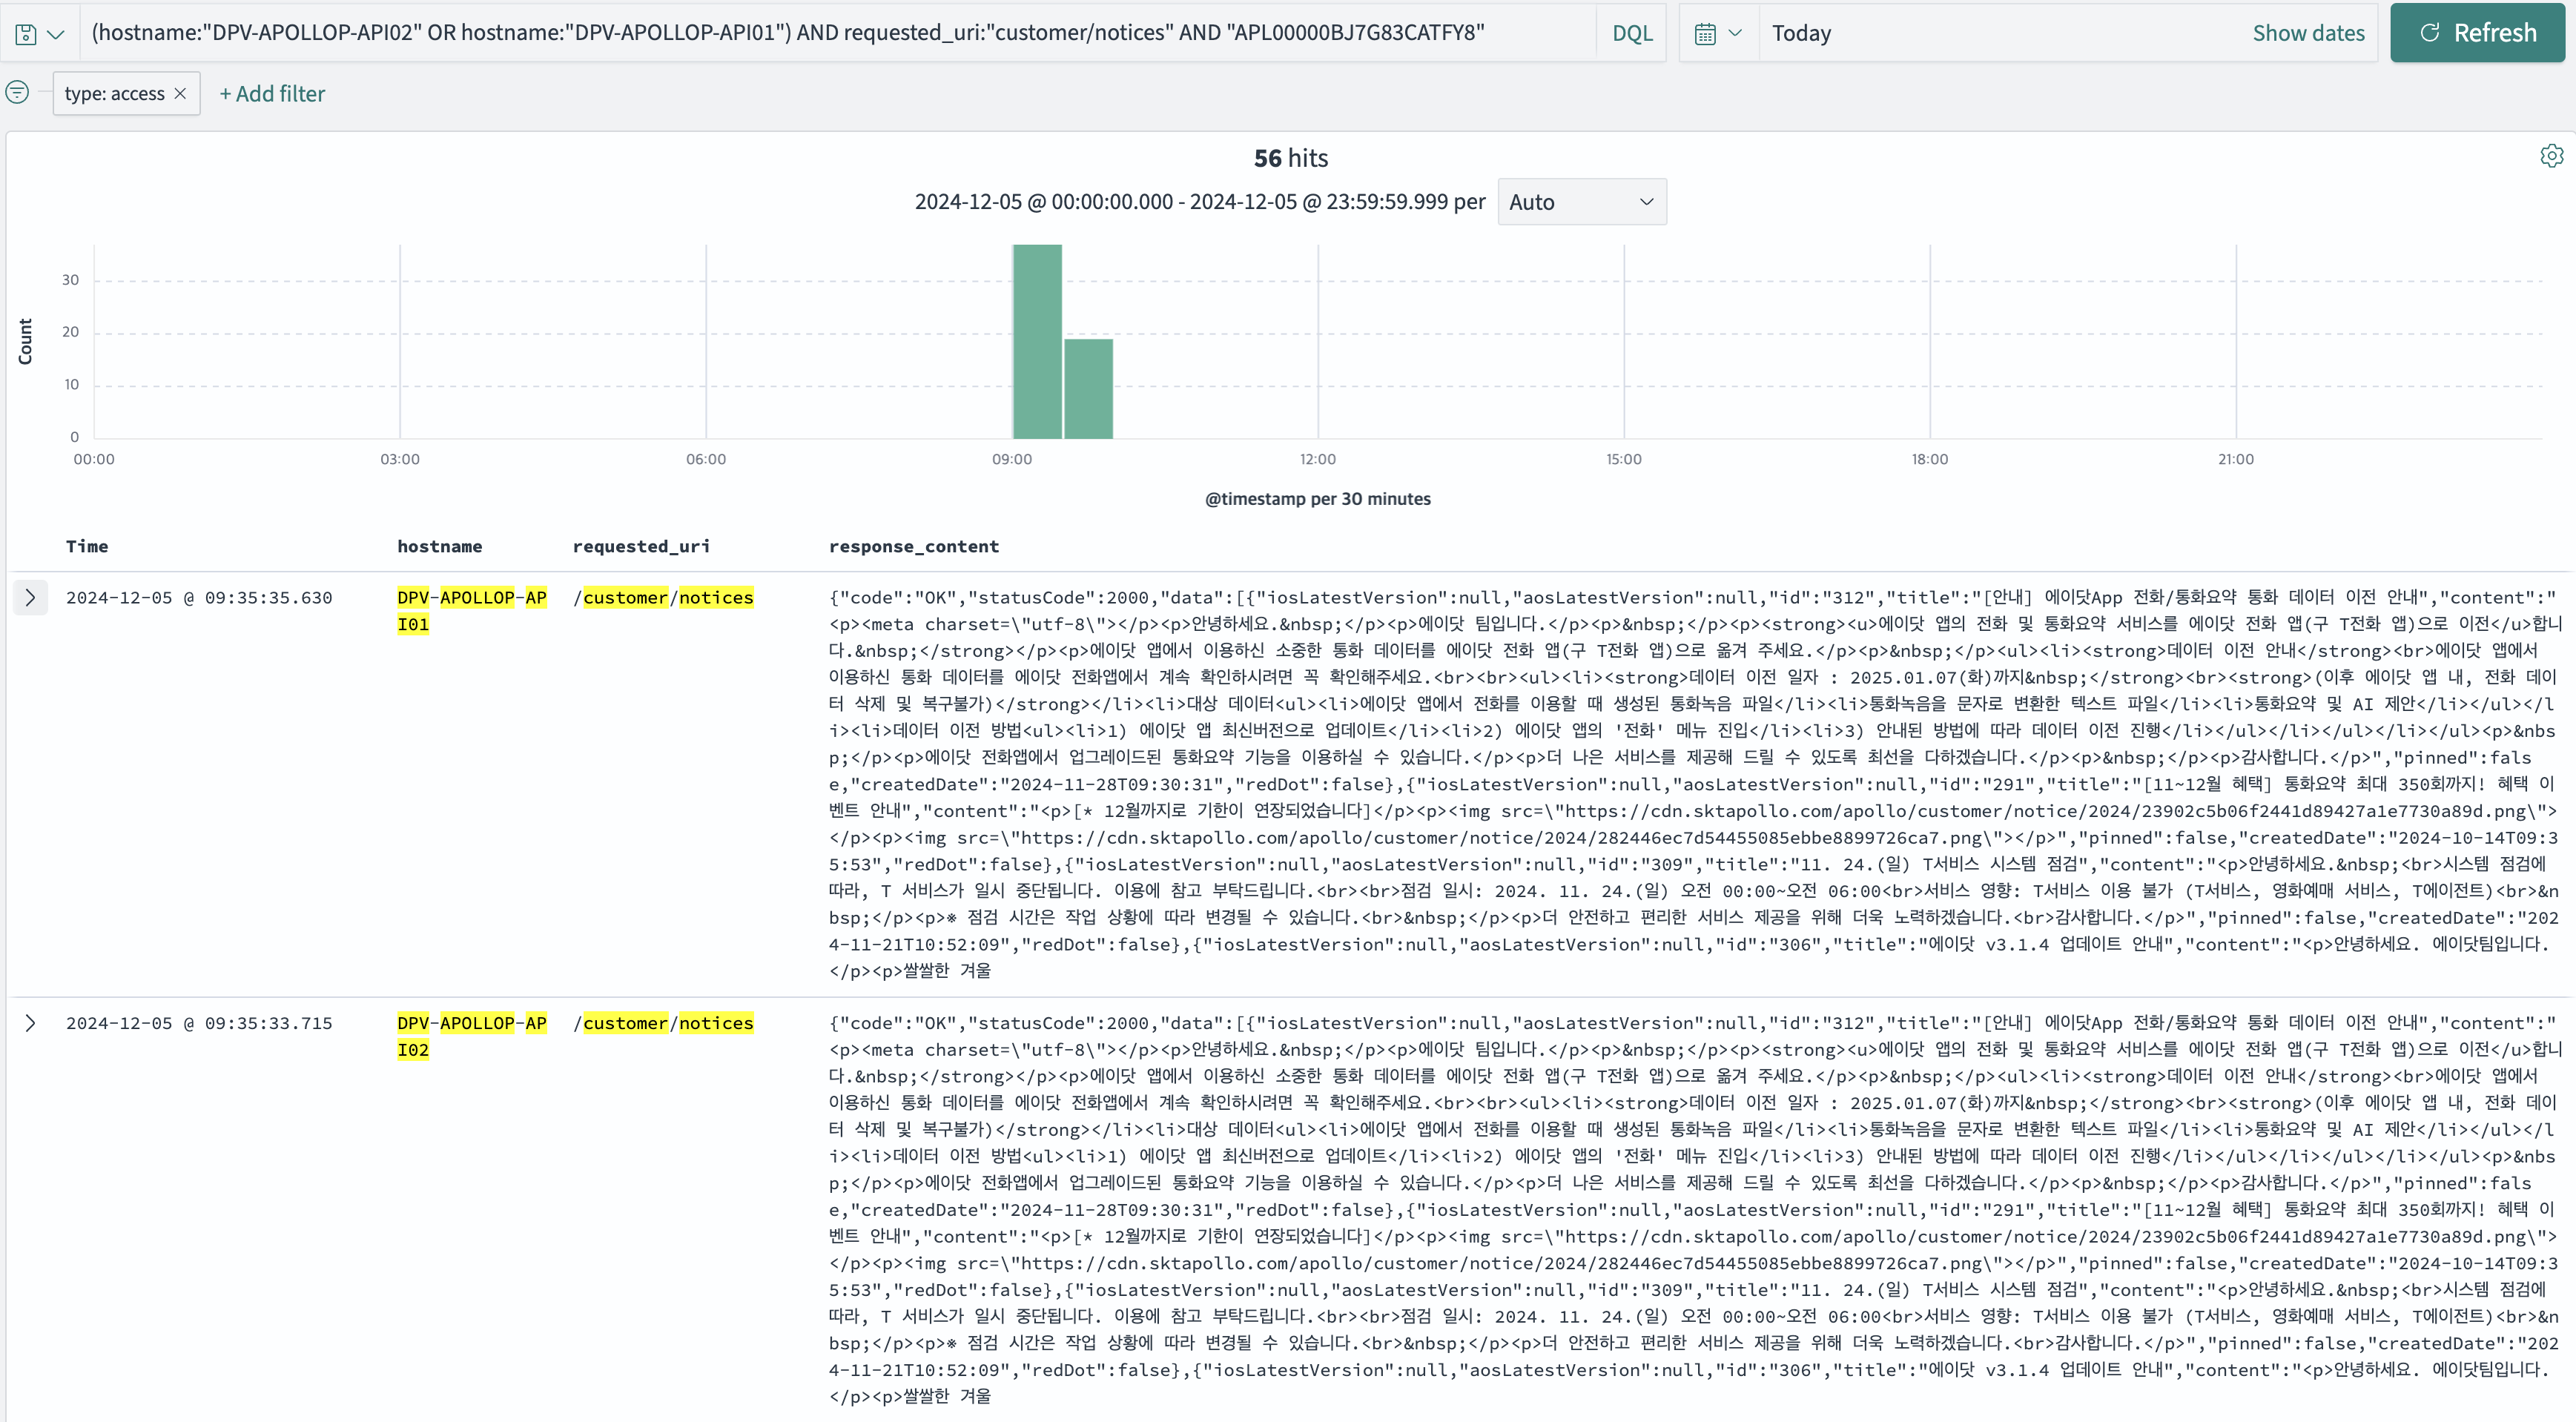Expand the 09:35:33.715 log row
Image resolution: width=2576 pixels, height=1422 pixels.
pyautogui.click(x=30, y=1023)
